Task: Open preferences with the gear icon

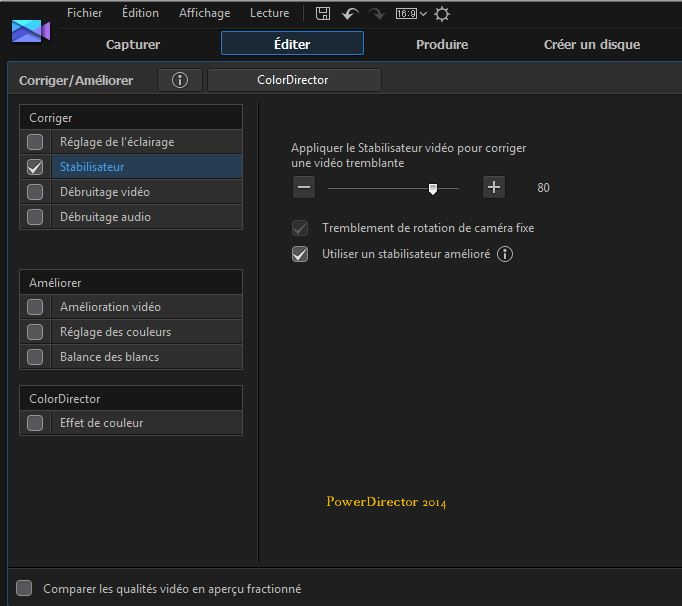Action: (x=442, y=14)
